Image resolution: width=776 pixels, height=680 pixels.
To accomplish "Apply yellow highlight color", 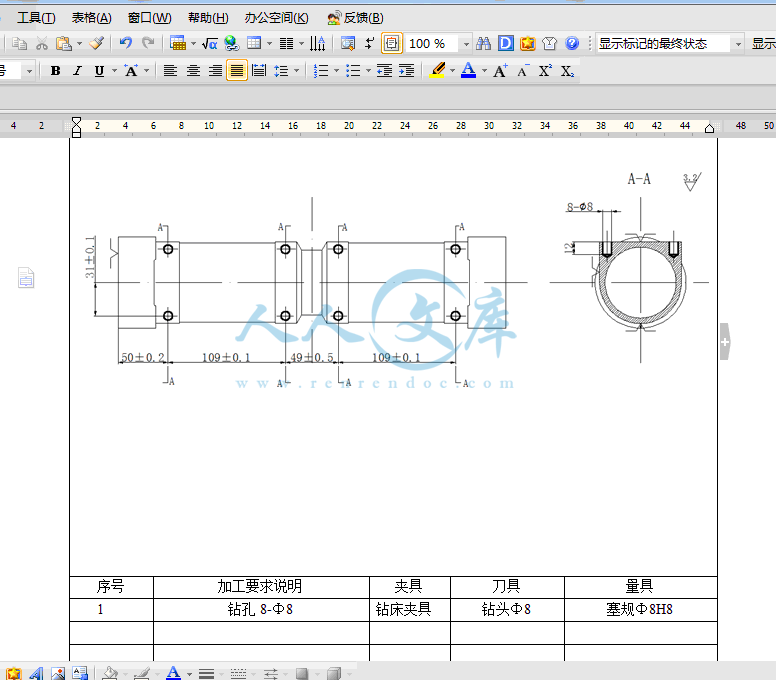I will [x=437, y=71].
